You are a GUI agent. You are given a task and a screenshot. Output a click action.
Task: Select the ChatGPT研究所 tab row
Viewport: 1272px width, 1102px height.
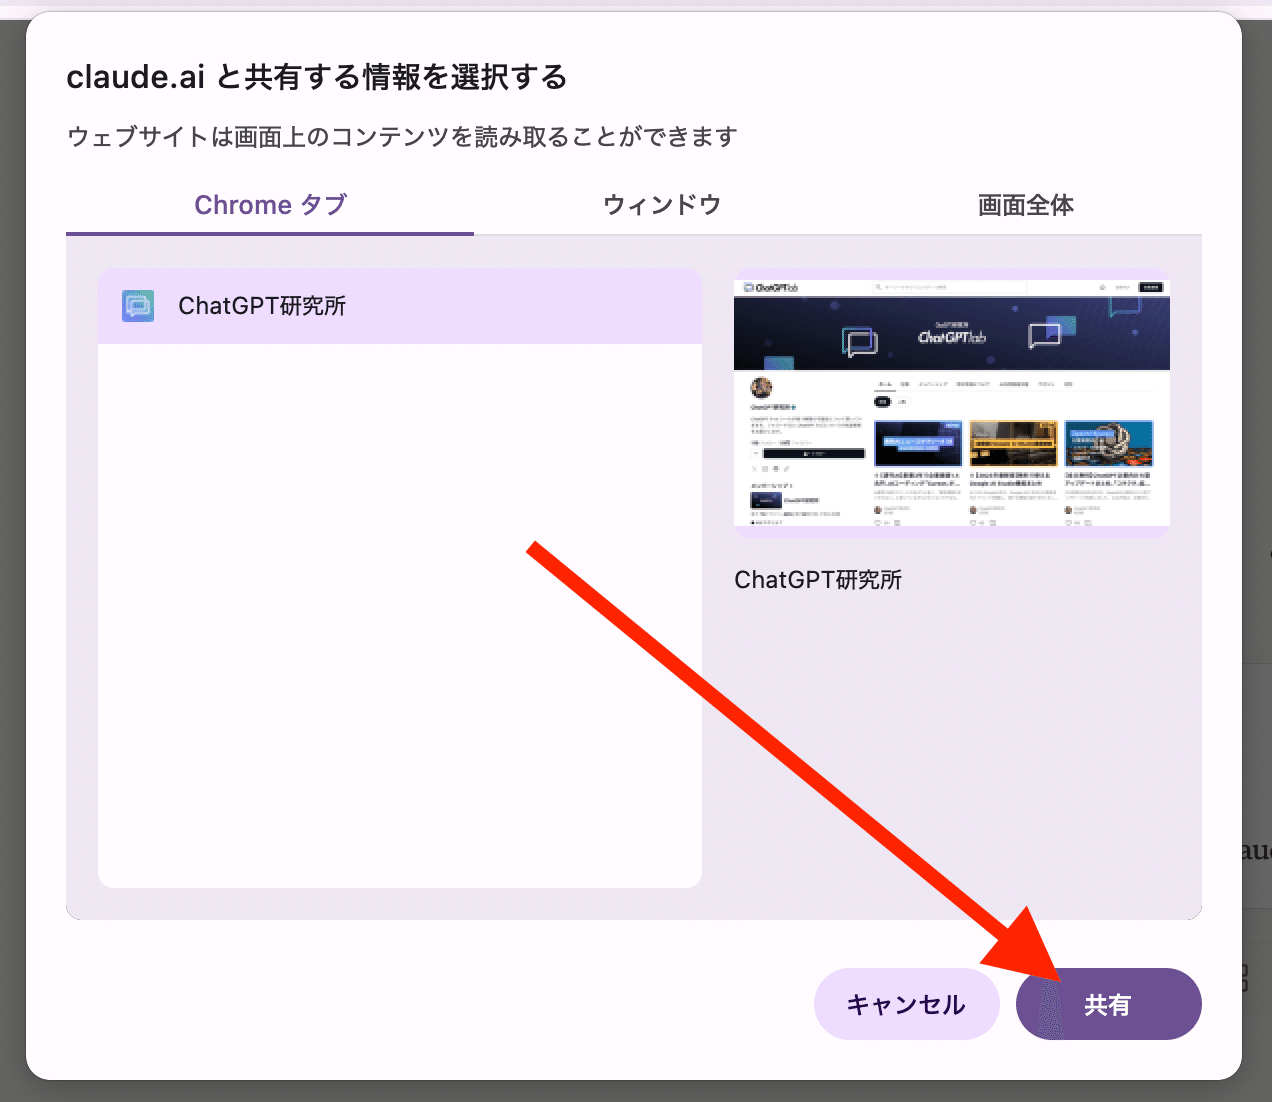tap(400, 306)
